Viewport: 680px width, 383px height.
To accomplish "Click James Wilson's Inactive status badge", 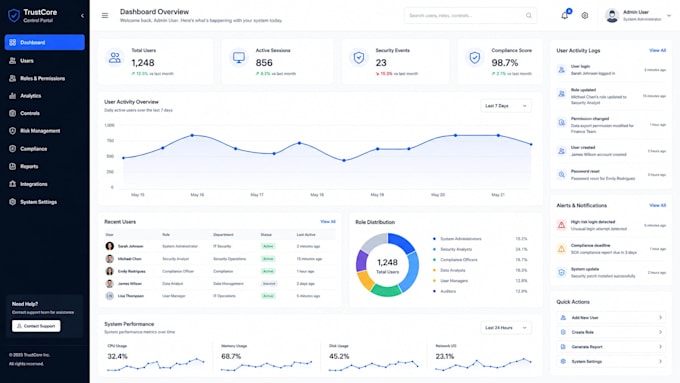I will click(269, 284).
